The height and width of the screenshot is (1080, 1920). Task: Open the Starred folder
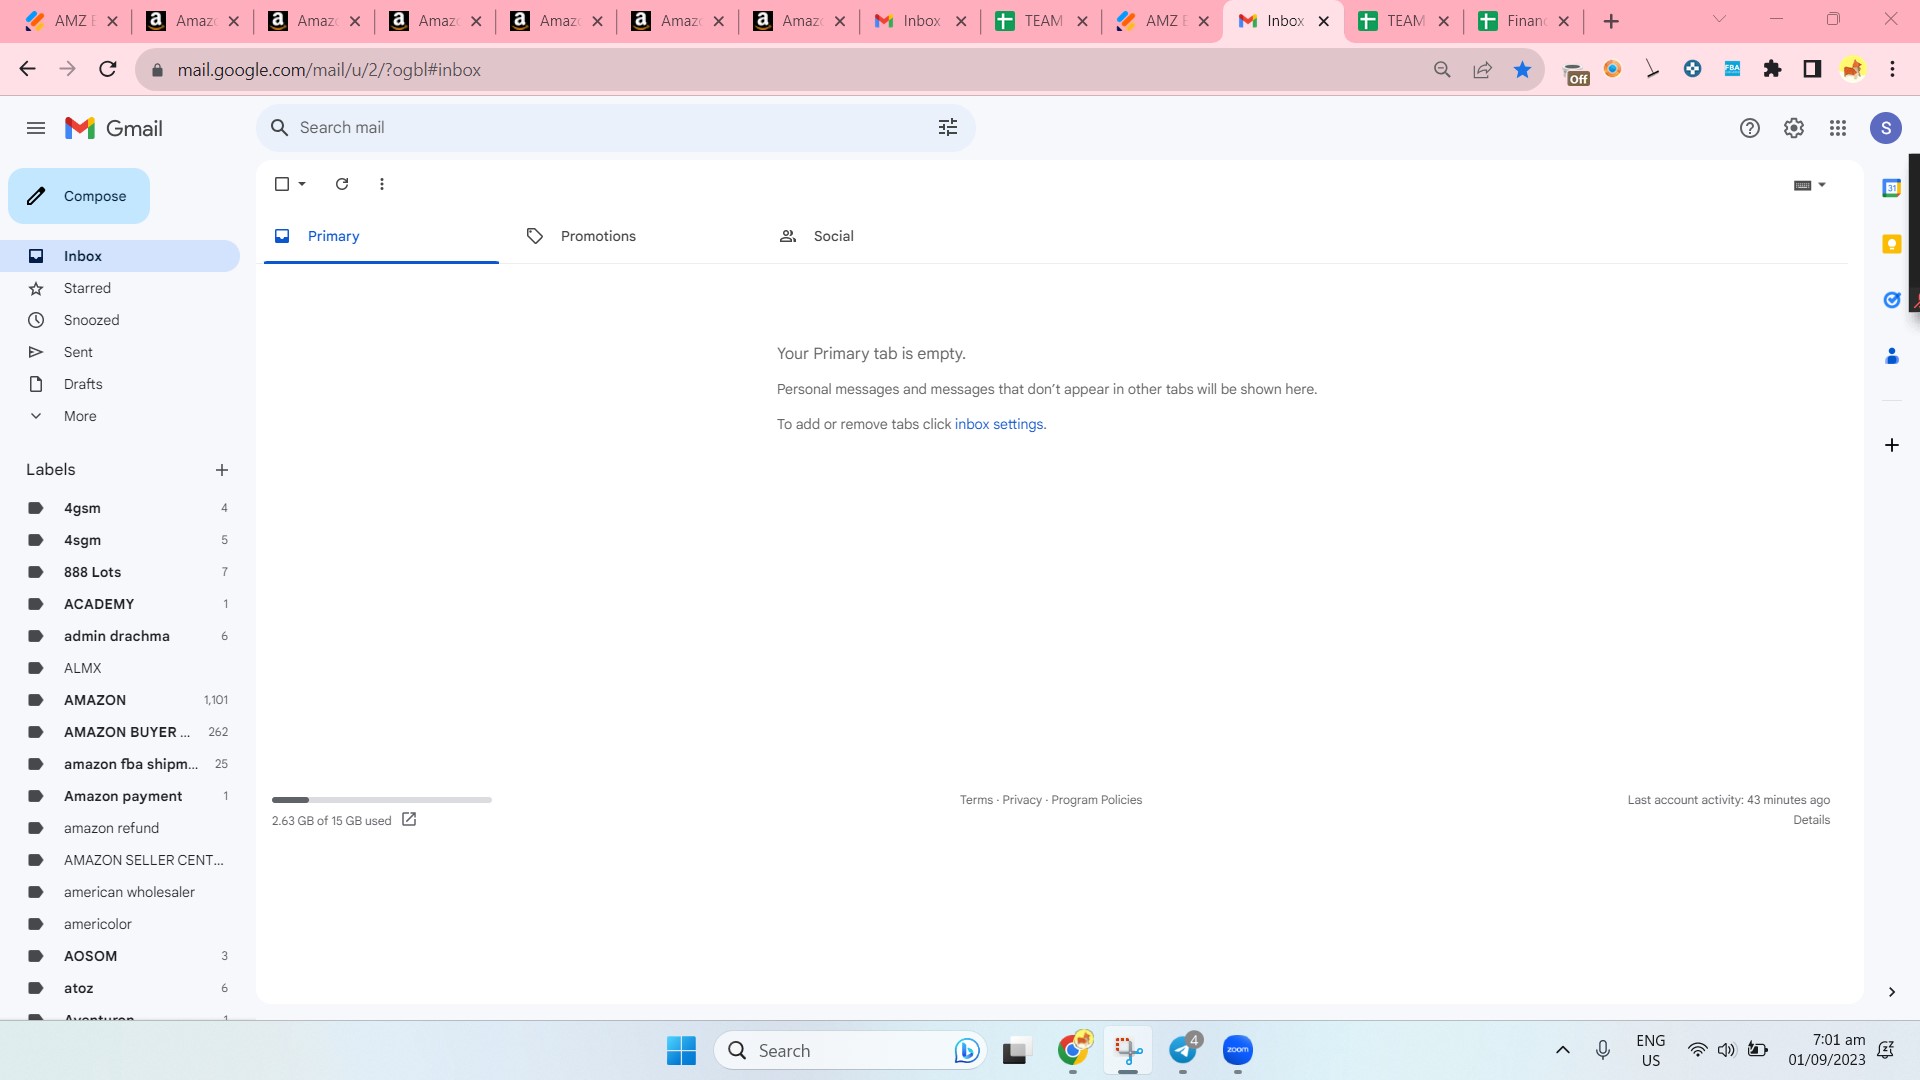[x=120, y=288]
